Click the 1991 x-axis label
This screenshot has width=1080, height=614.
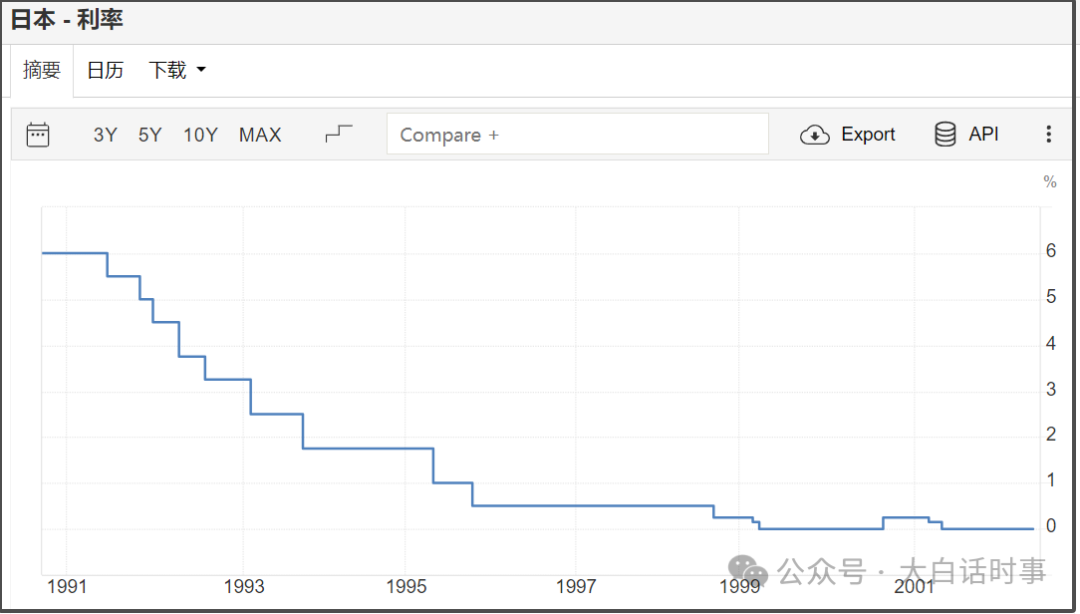67,586
